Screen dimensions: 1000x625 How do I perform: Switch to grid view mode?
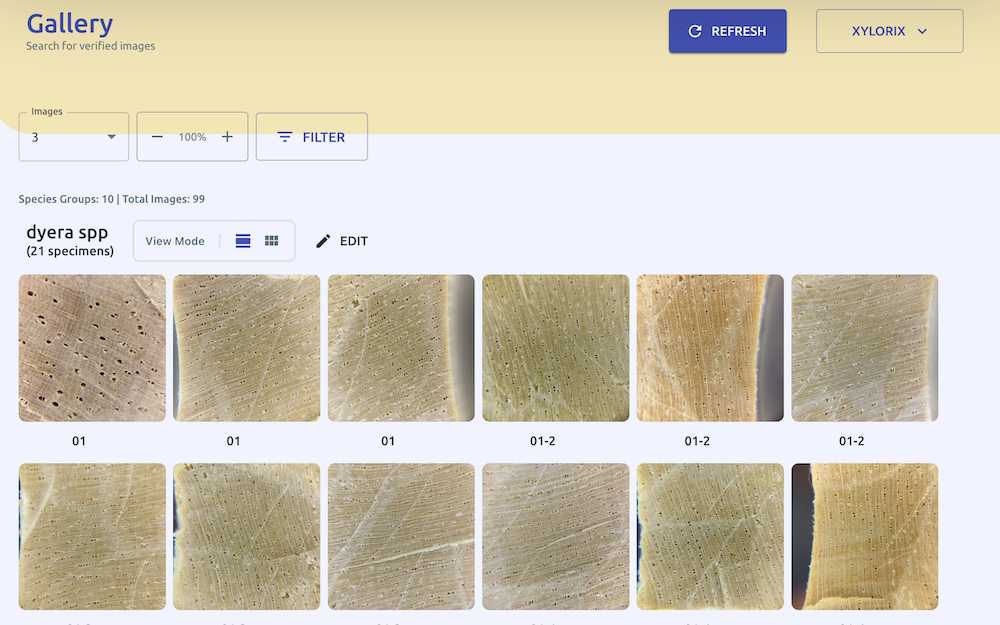[x=271, y=241]
